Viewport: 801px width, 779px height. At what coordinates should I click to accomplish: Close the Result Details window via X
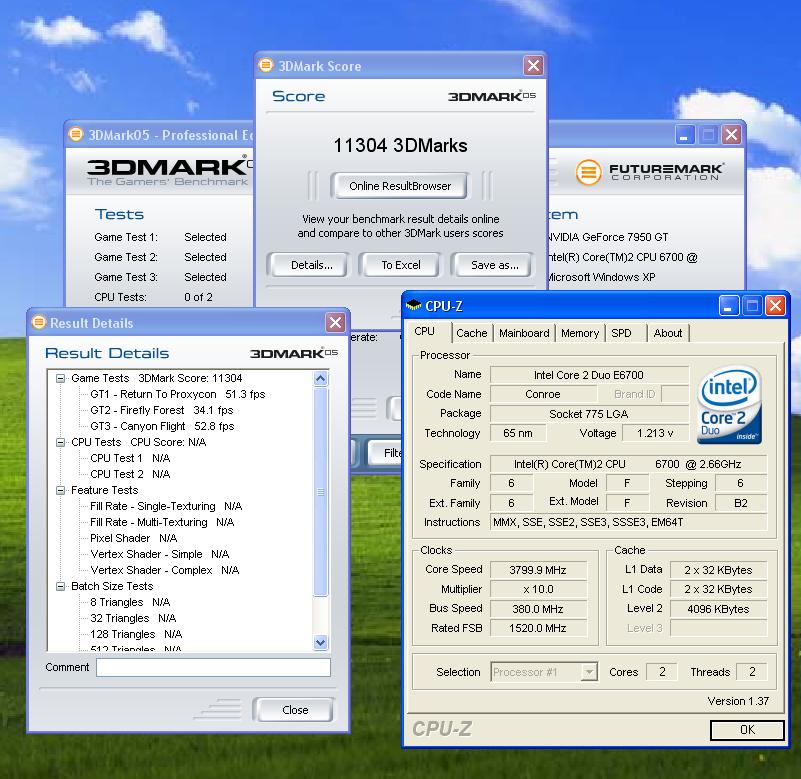point(335,322)
